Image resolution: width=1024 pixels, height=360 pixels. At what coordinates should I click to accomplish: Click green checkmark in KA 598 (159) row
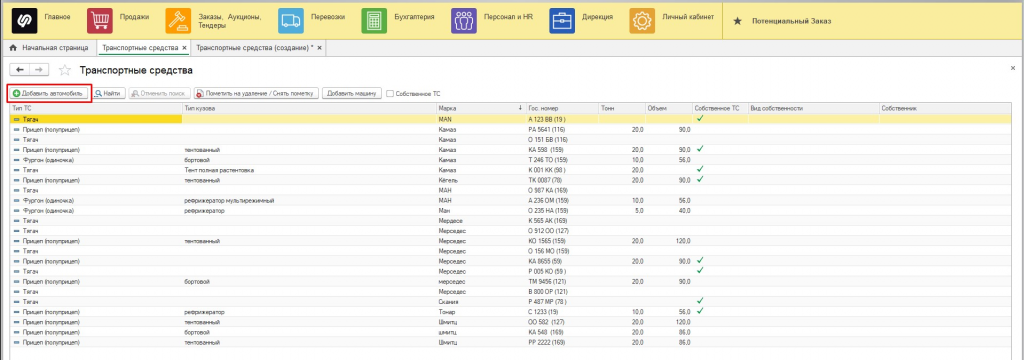699,149
